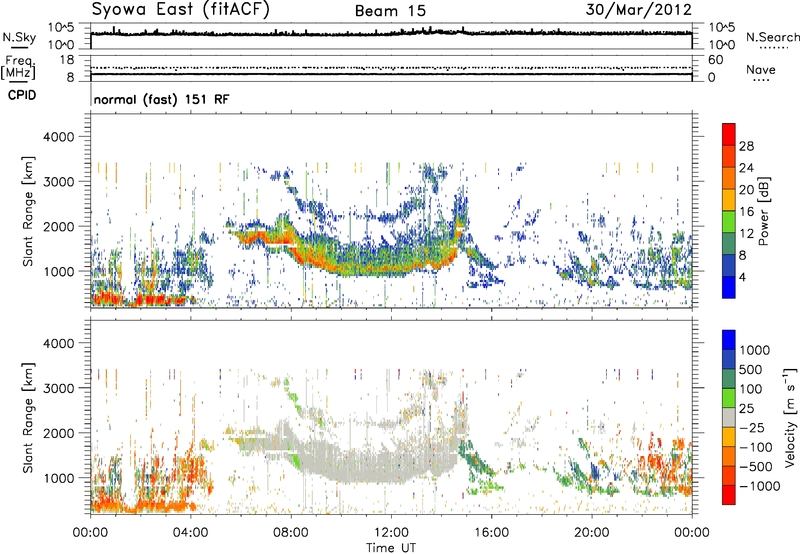Click the red bottom of Velocity color bar
The image size is (800, 554).
click(x=729, y=495)
